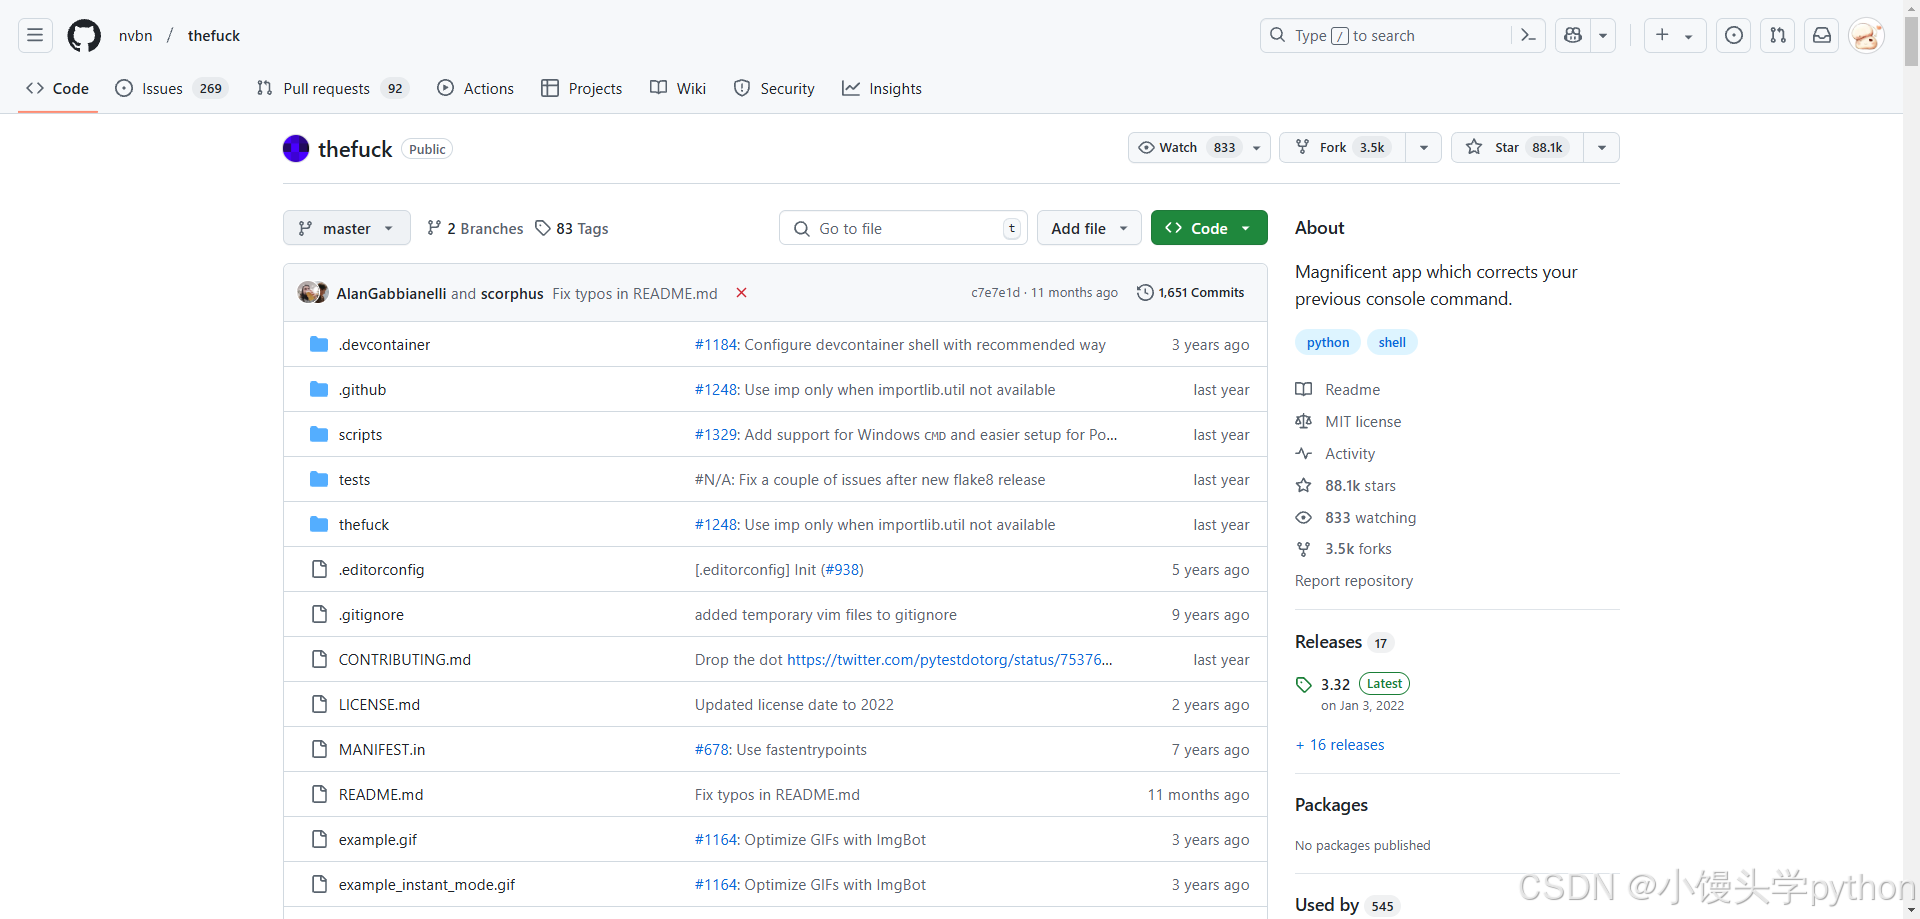Open example_instant_mode.gif file
This screenshot has width=1920, height=919.
tap(427, 885)
